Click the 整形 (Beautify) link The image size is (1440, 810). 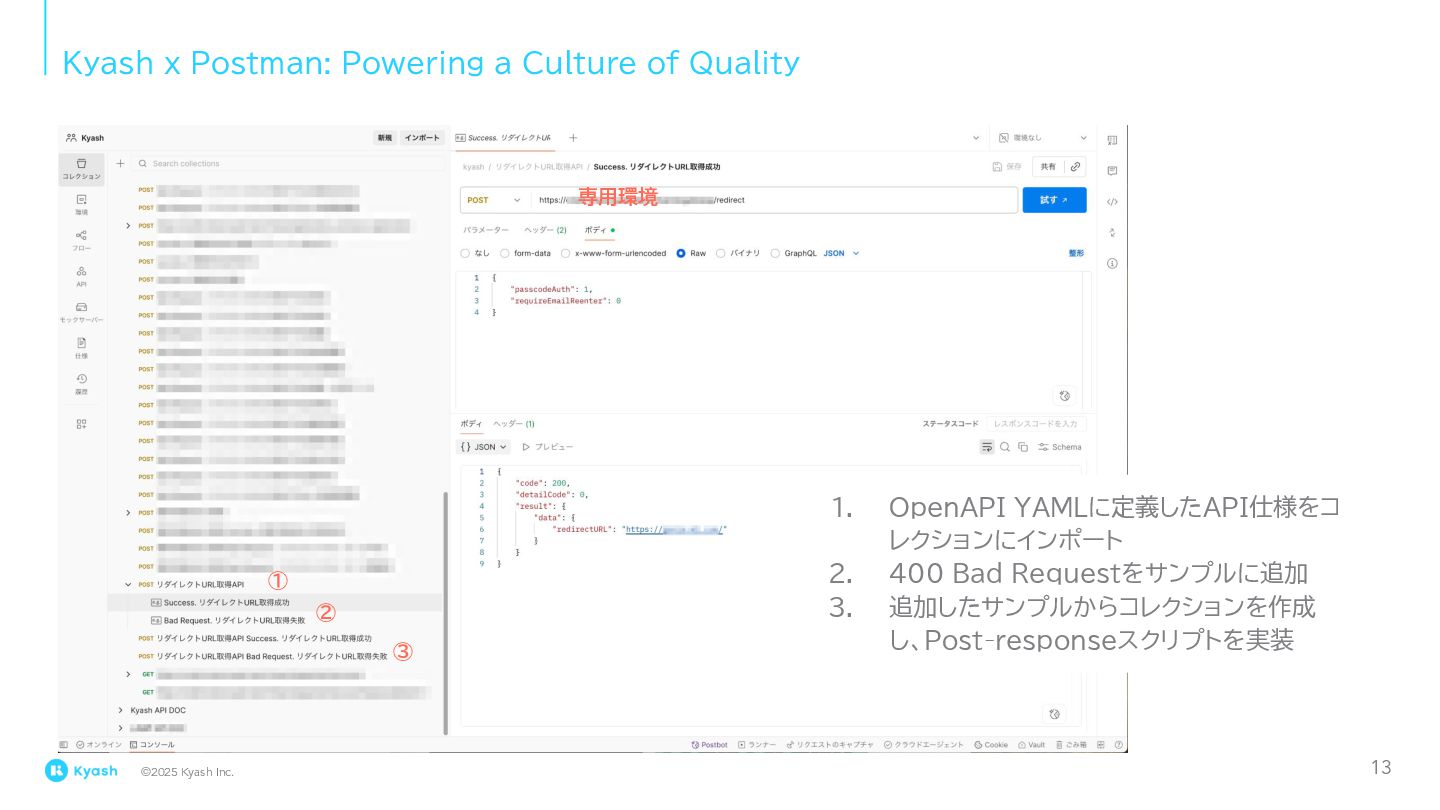click(x=1076, y=254)
